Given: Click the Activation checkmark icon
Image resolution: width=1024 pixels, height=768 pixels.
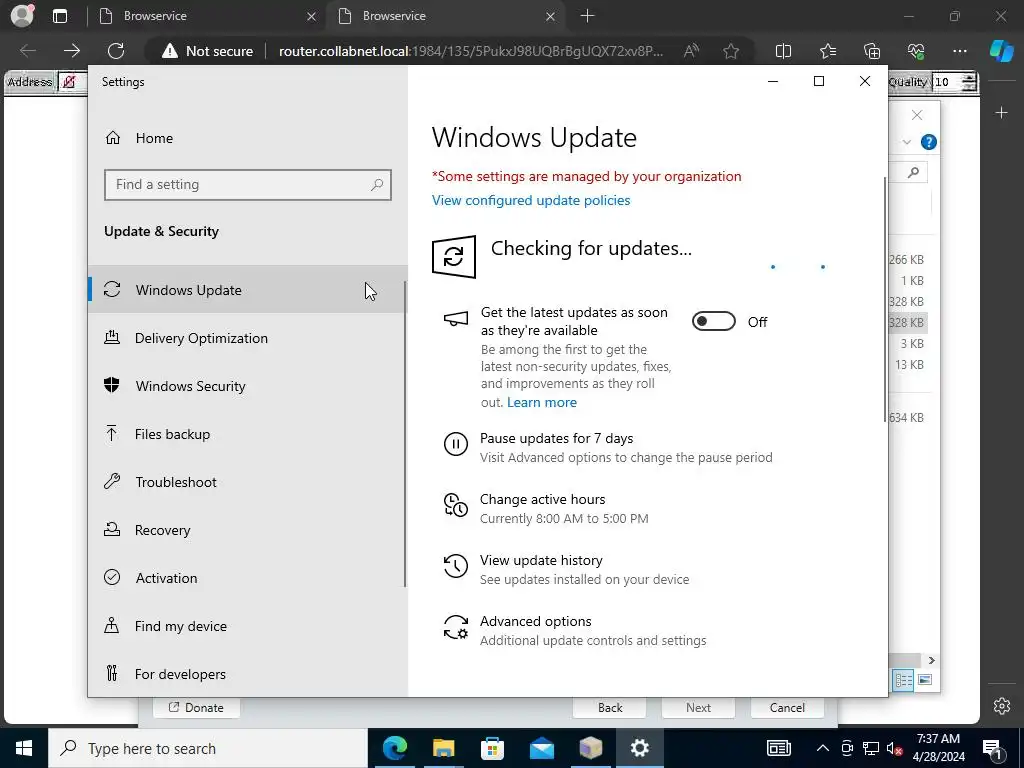Looking at the screenshot, I should 112,577.
